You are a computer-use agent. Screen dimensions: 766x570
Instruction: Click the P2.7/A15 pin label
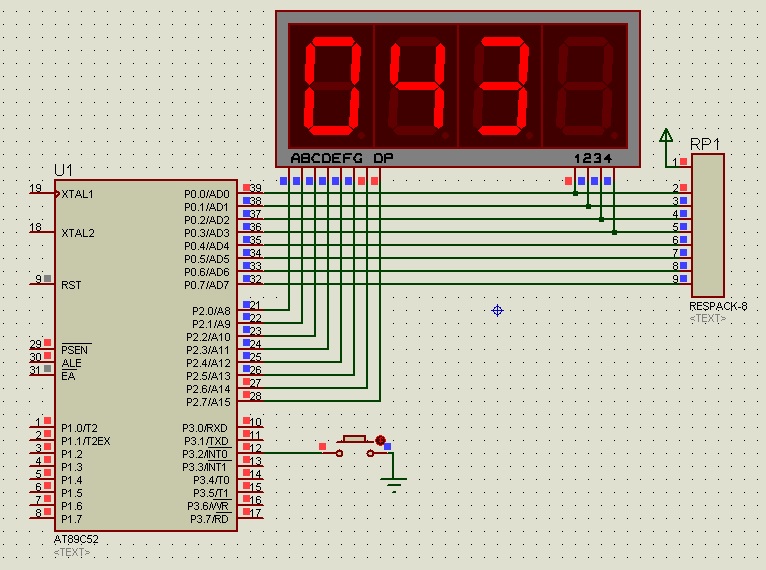(x=208, y=402)
